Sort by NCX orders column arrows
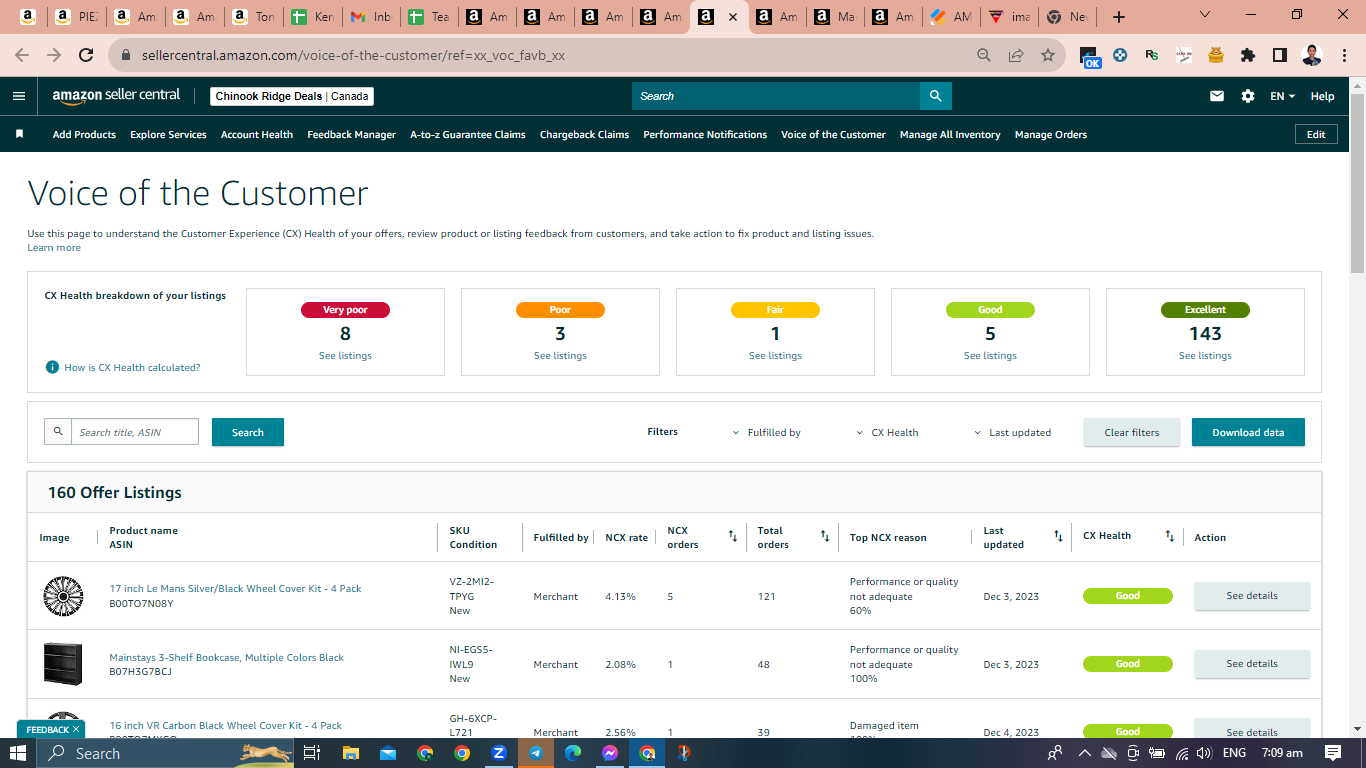The image size is (1366, 768). click(732, 537)
